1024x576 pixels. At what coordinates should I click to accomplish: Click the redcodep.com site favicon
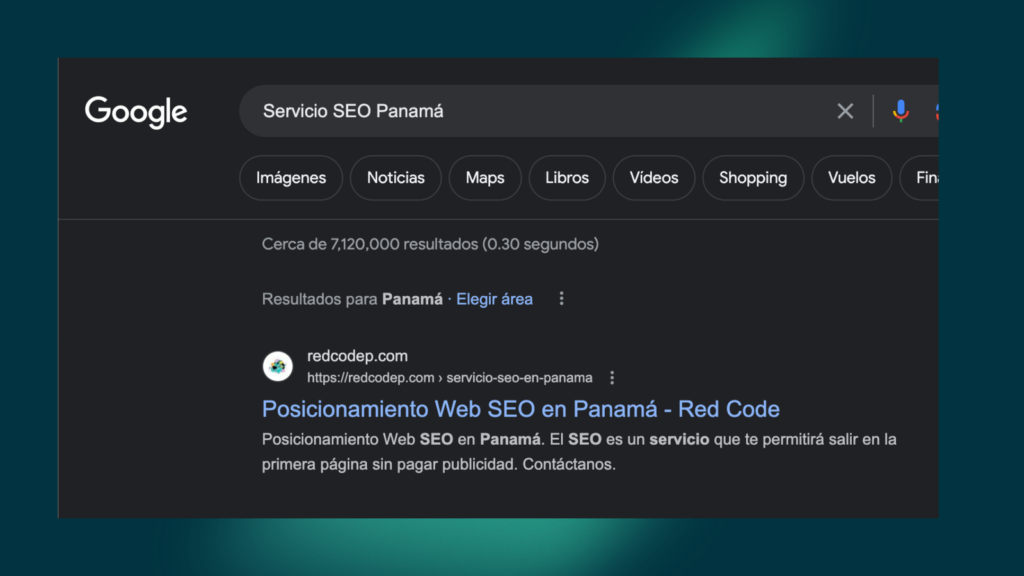(277, 366)
